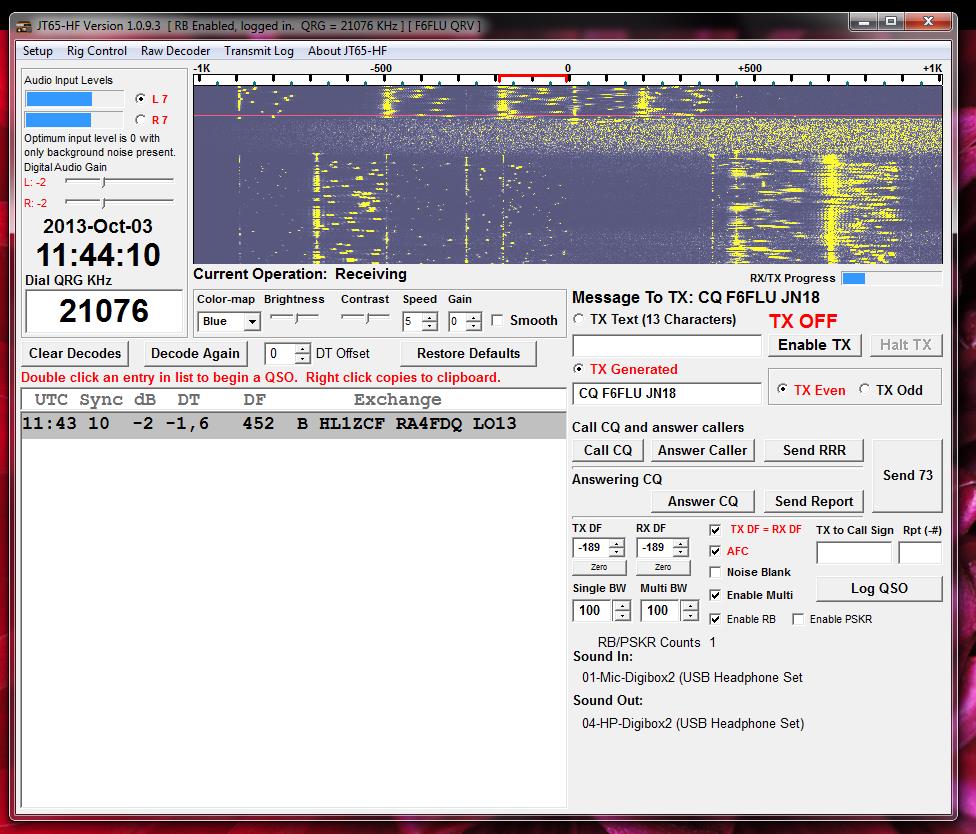Open the About JT65-HF menu
976x834 pixels.
[x=347, y=51]
